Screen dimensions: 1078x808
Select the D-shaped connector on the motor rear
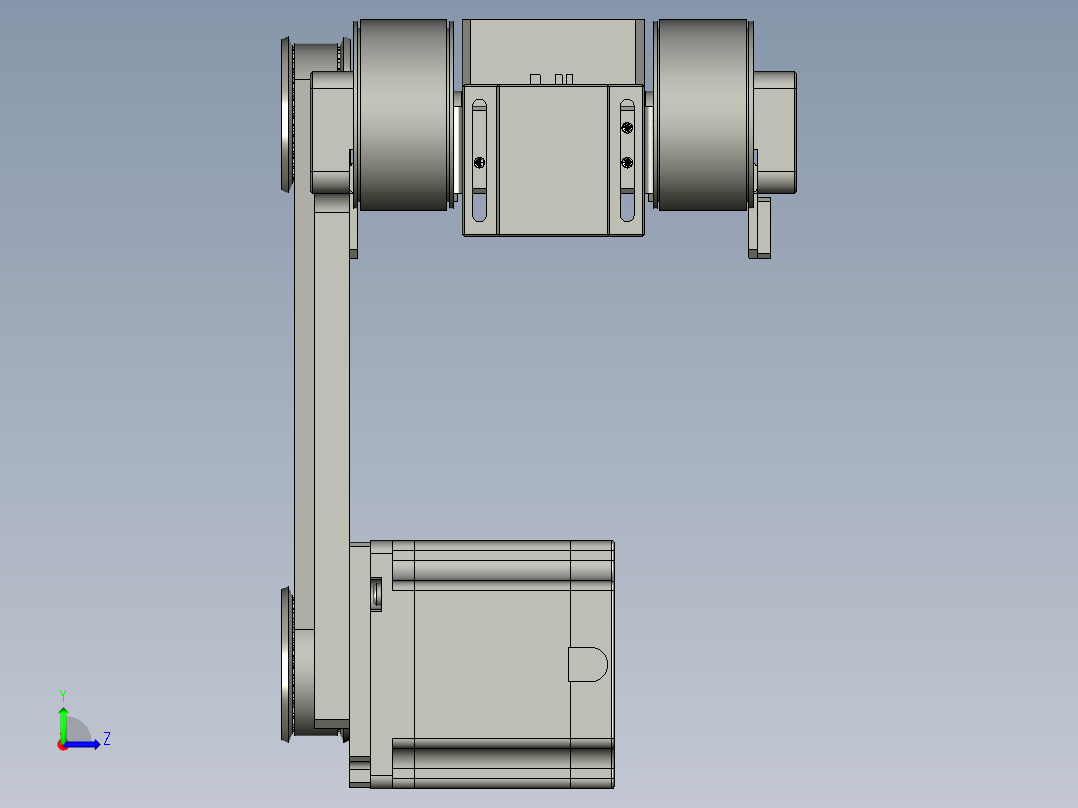pos(588,664)
